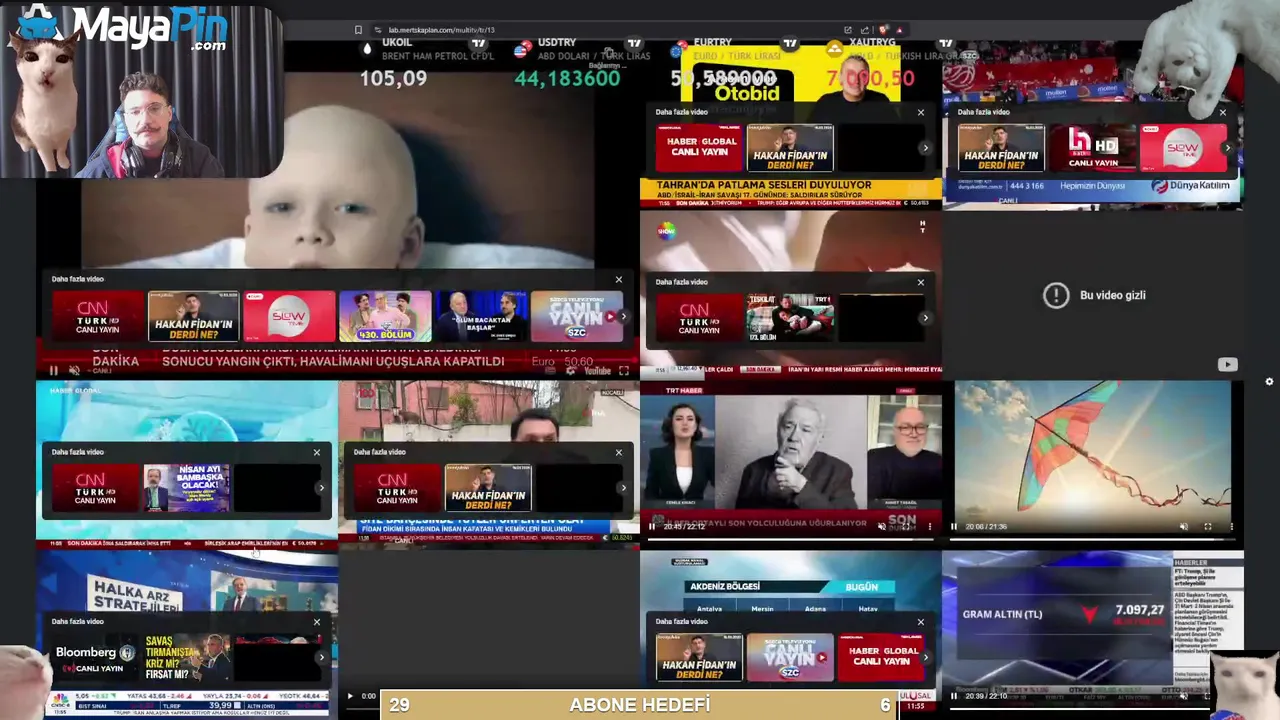Close suggestions panel over the Otobid video
This screenshot has width=1280, height=720.
pyautogui.click(x=921, y=112)
